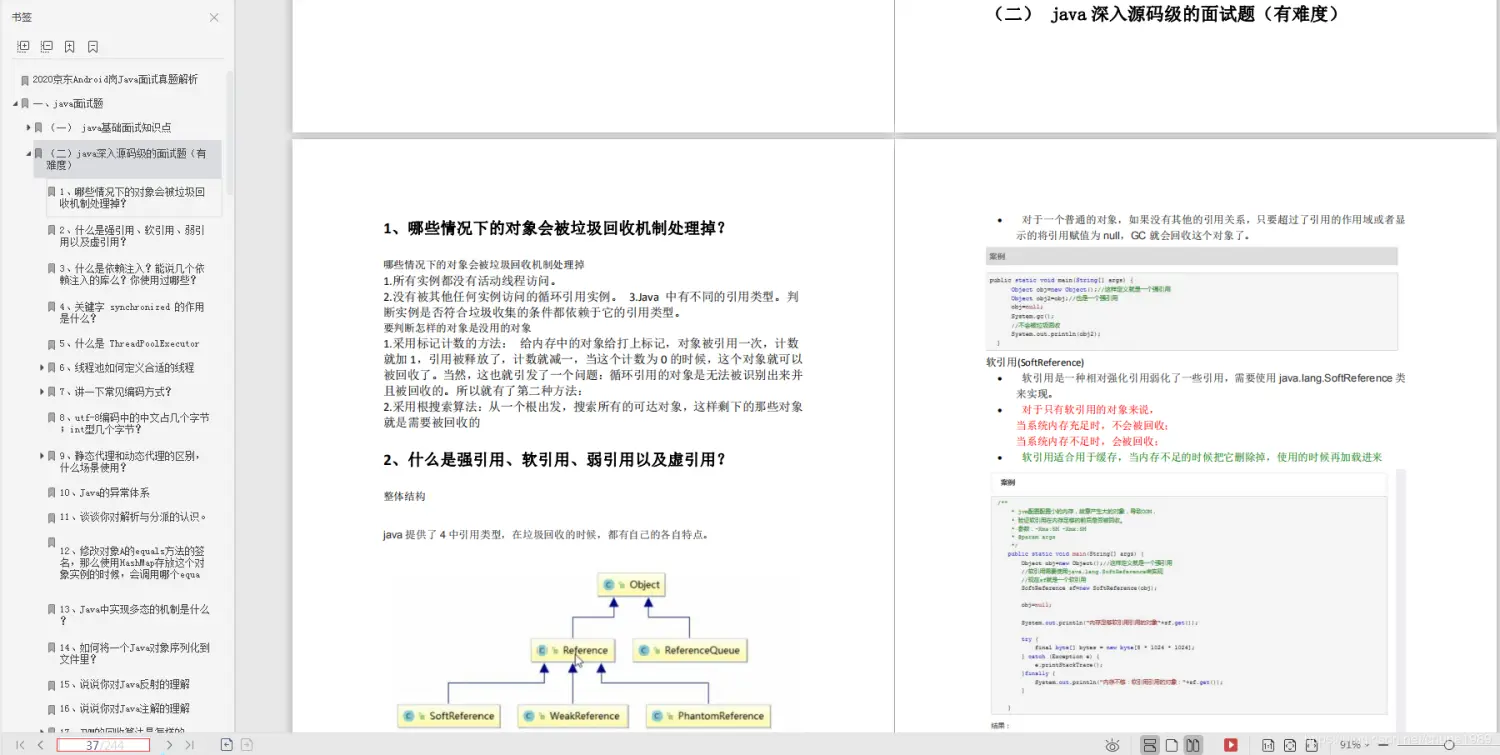This screenshot has width=1500, height=755.
Task: Click heading 2、什么是强引用、软引用、弱引用以及虚引用
Action: 554,460
